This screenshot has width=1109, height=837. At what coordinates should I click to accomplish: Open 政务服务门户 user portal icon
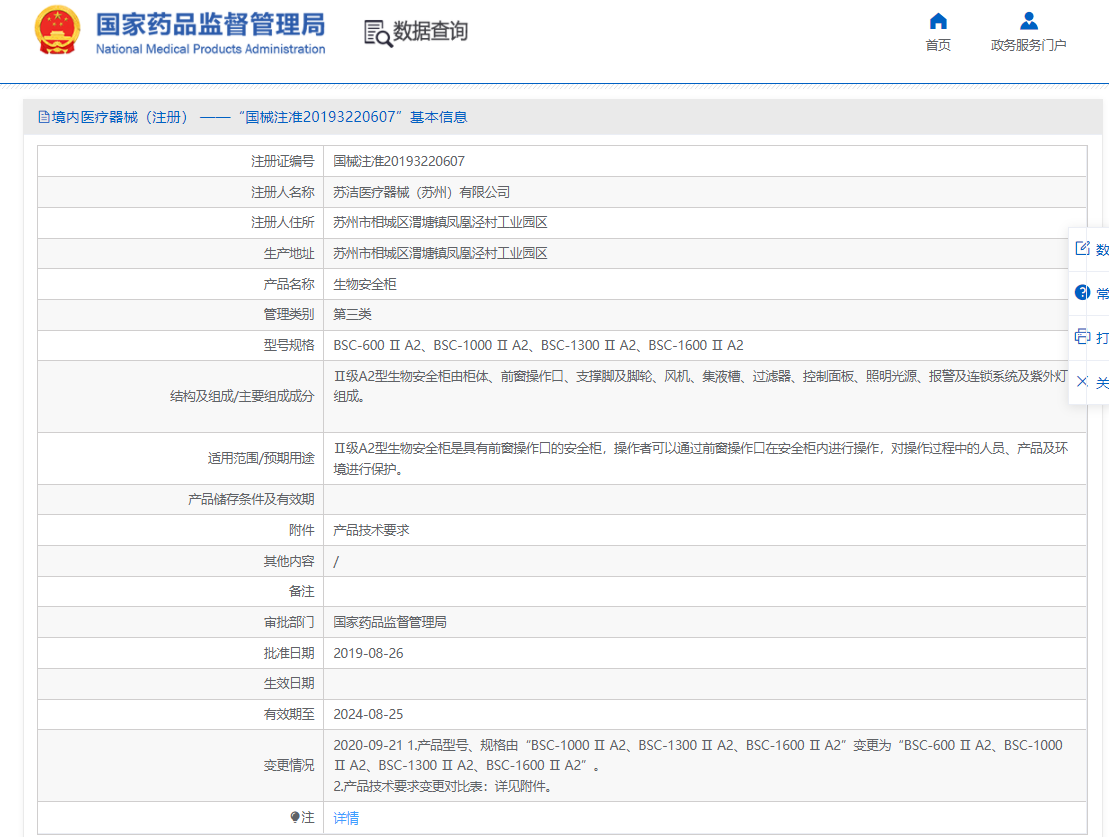(1029, 21)
